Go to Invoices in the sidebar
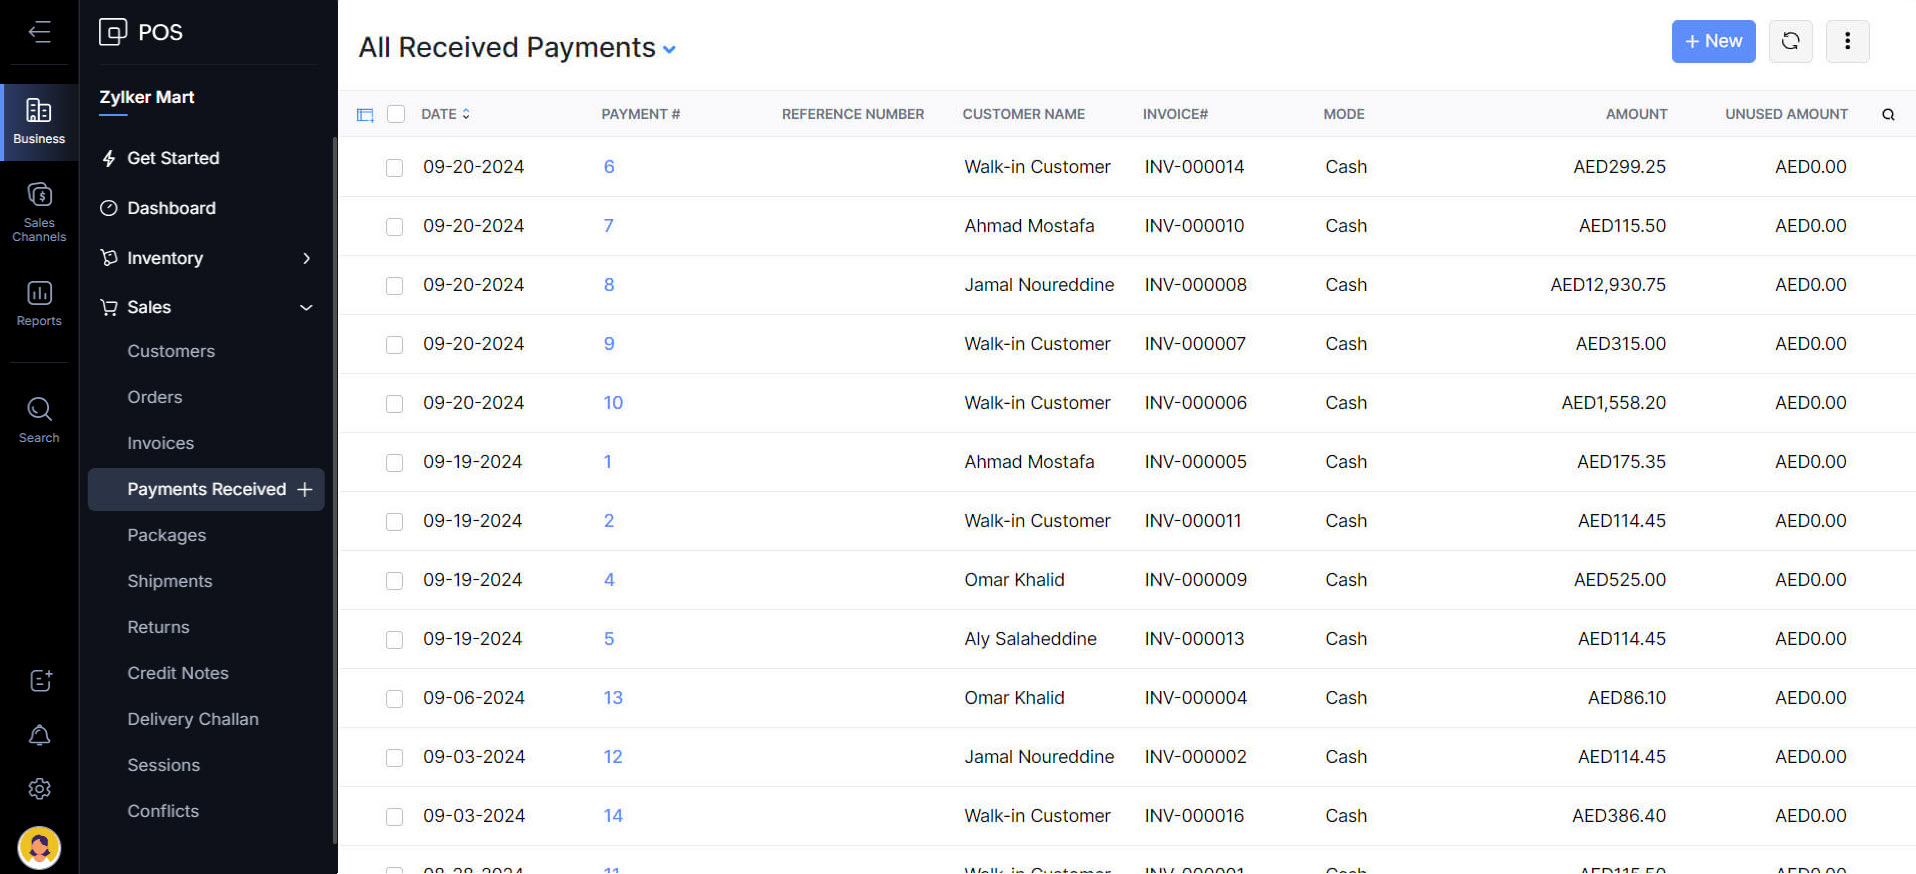 pos(160,443)
